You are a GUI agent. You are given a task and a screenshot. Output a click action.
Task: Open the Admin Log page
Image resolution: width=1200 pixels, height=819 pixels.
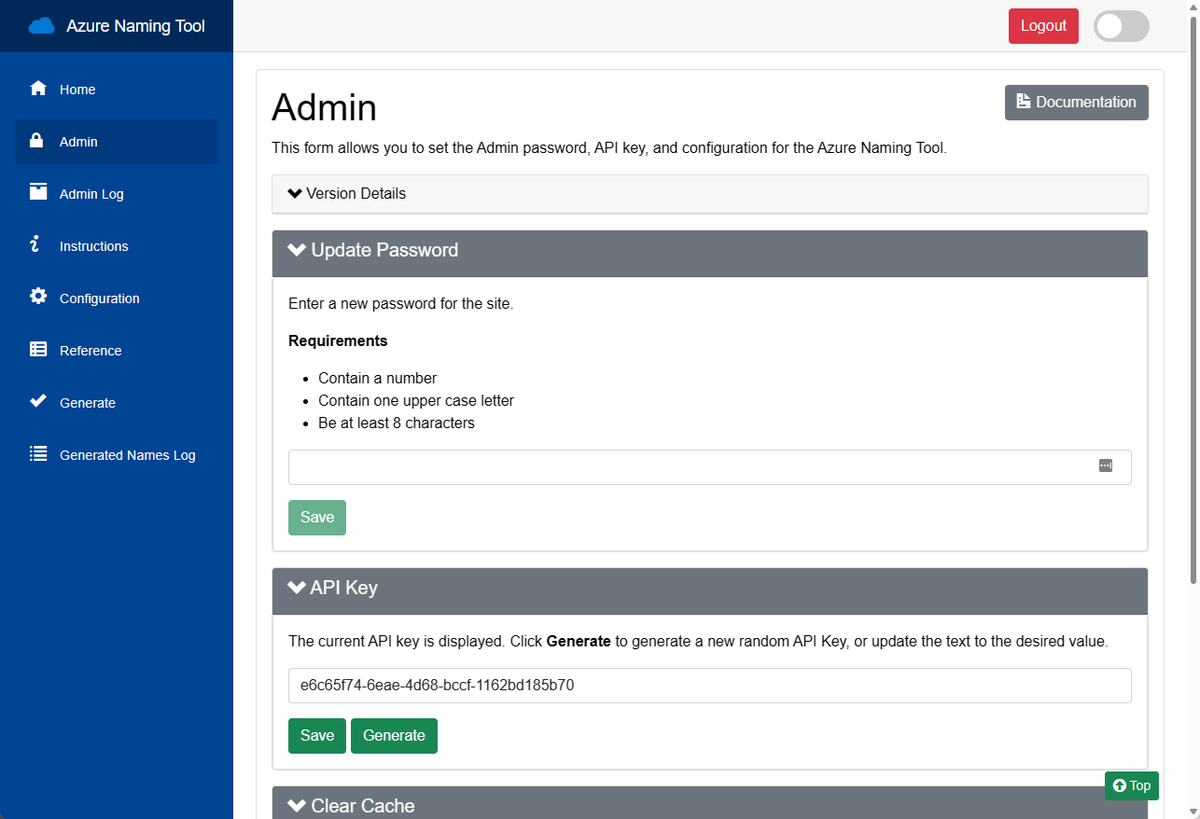coord(117,193)
